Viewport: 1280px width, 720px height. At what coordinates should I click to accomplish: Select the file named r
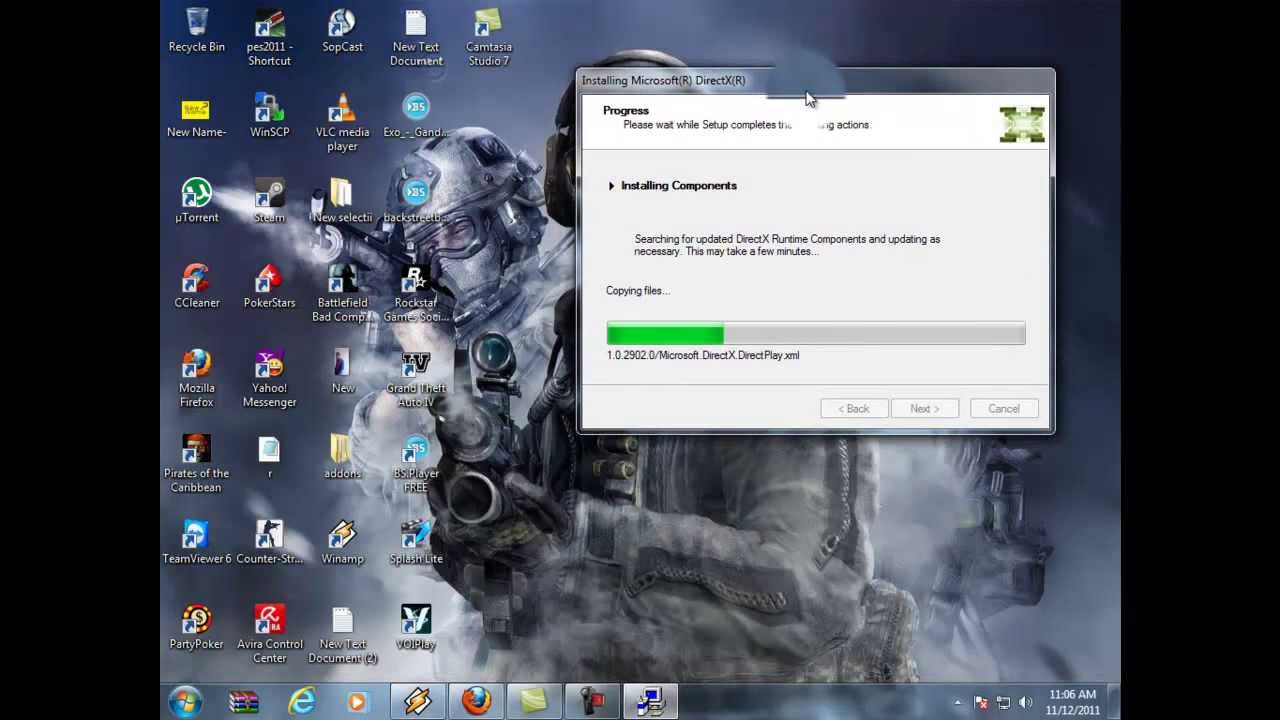(269, 458)
